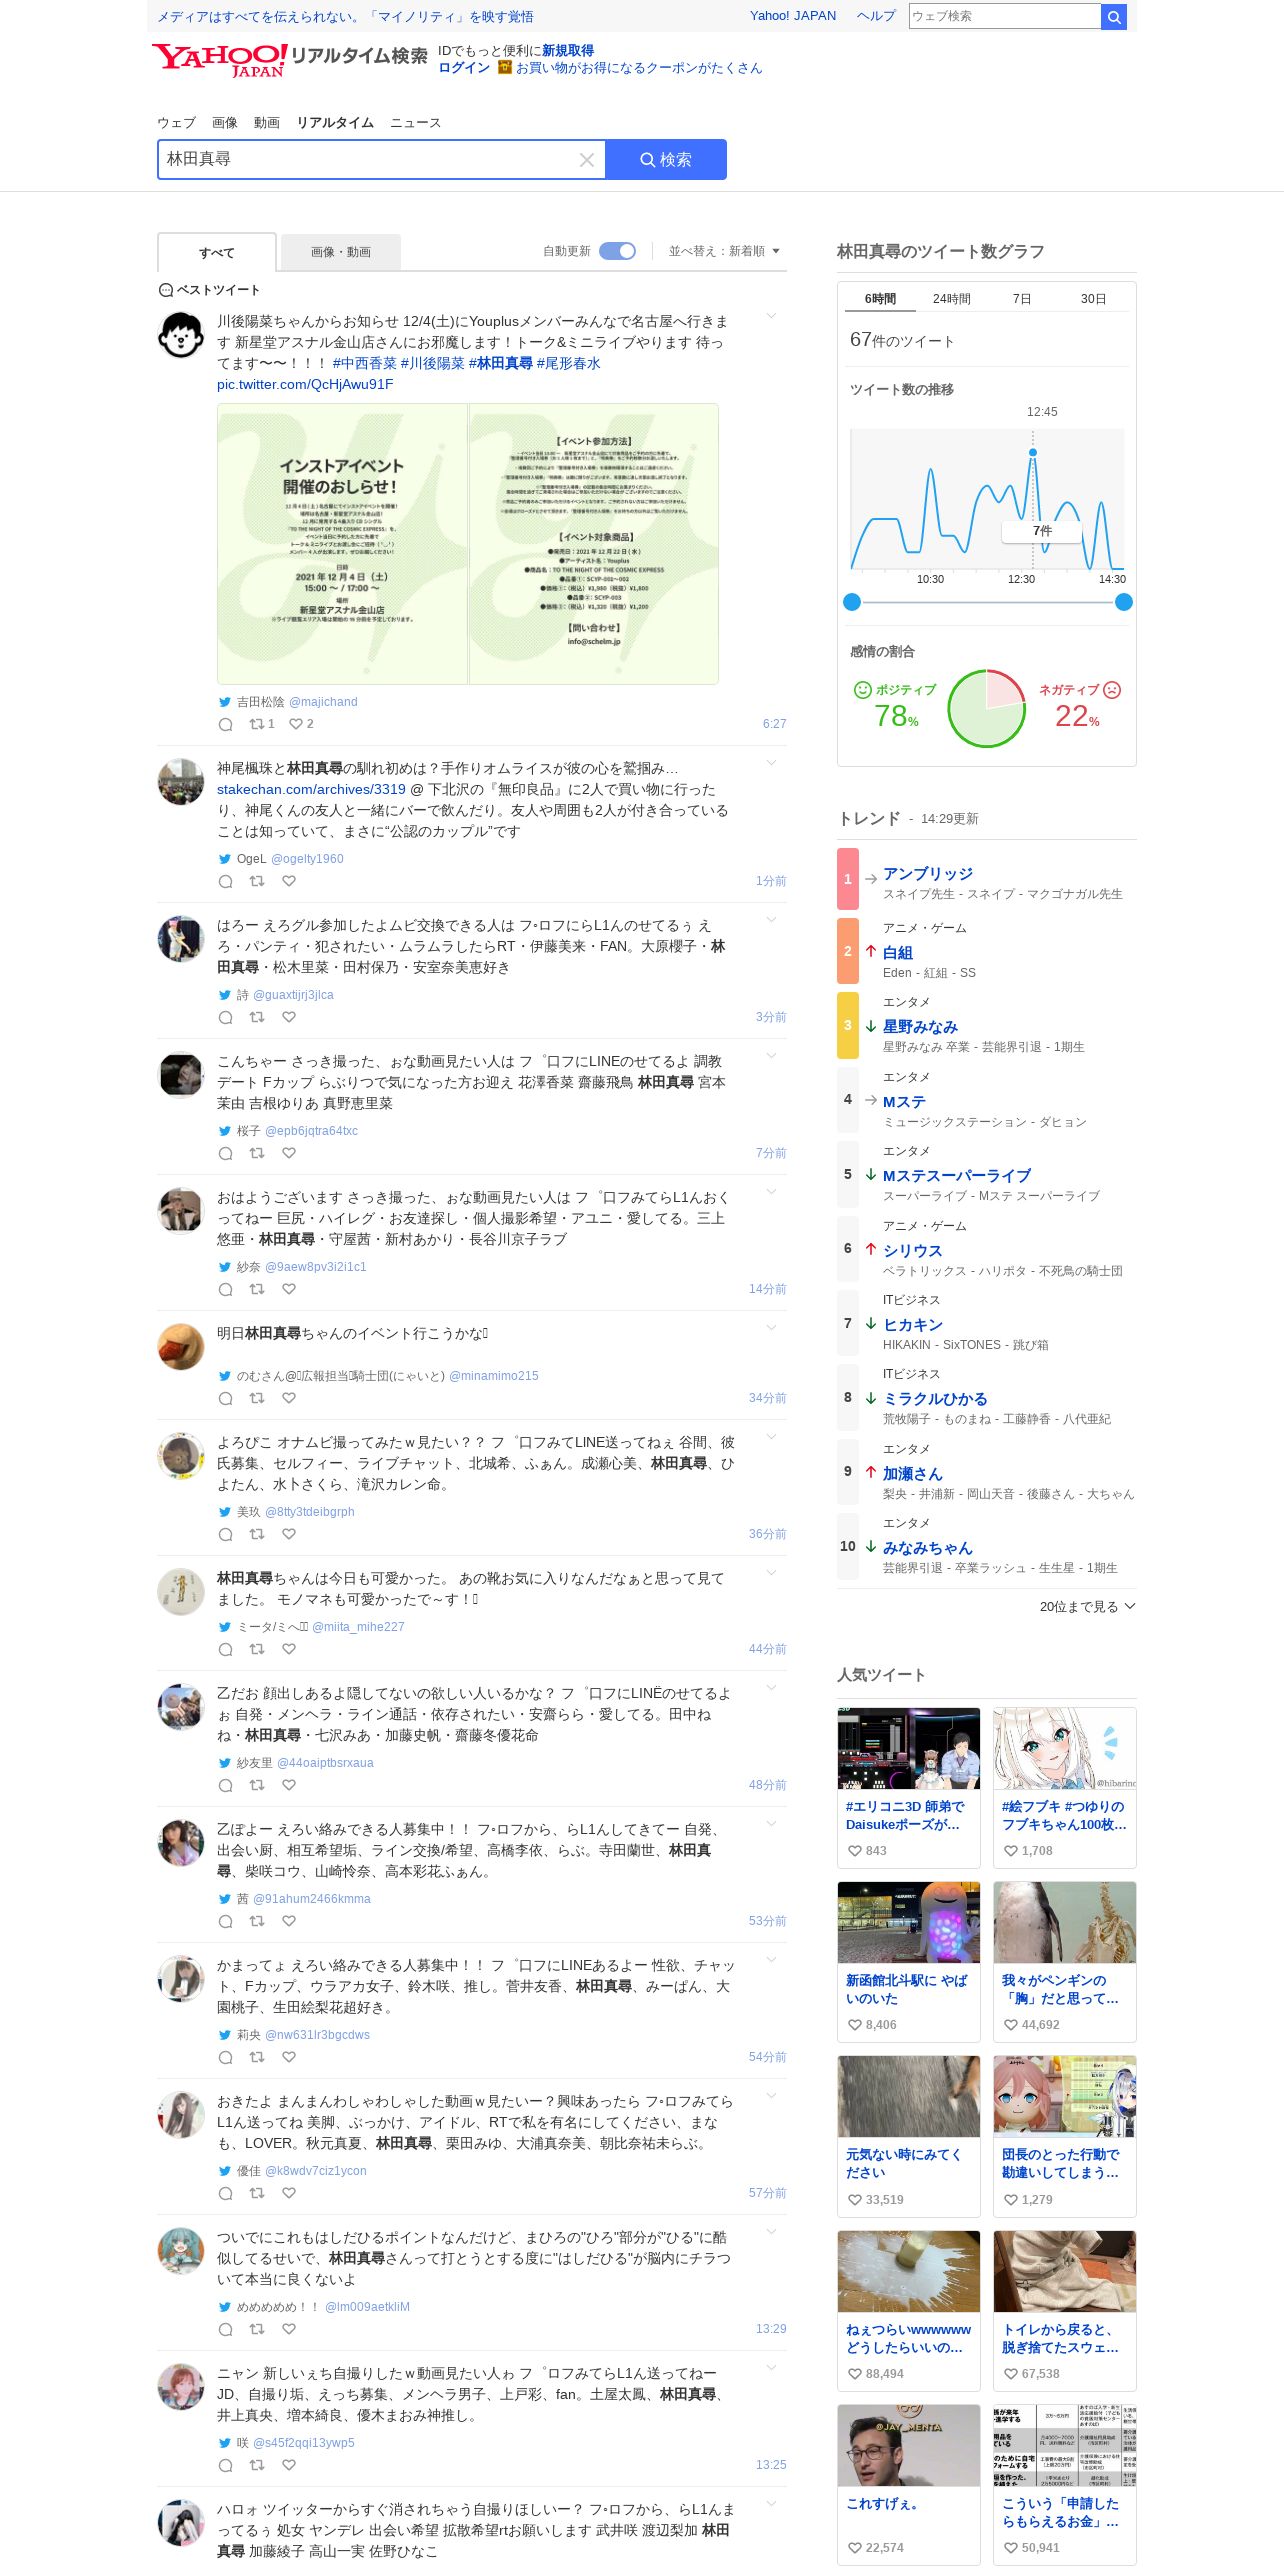Open the インストアイベント flyer image
The width and height of the screenshot is (1284, 2568).
click(342, 544)
